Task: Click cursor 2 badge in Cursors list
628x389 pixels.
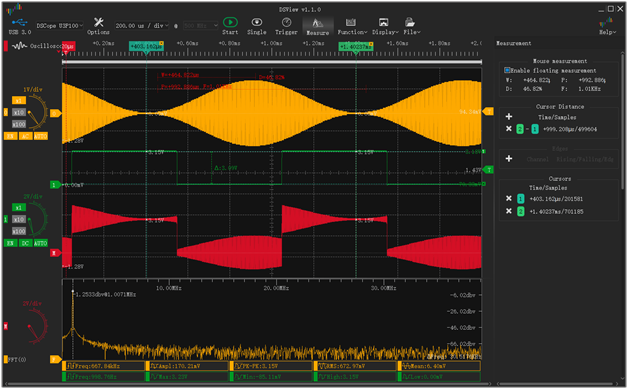Action: click(x=521, y=211)
